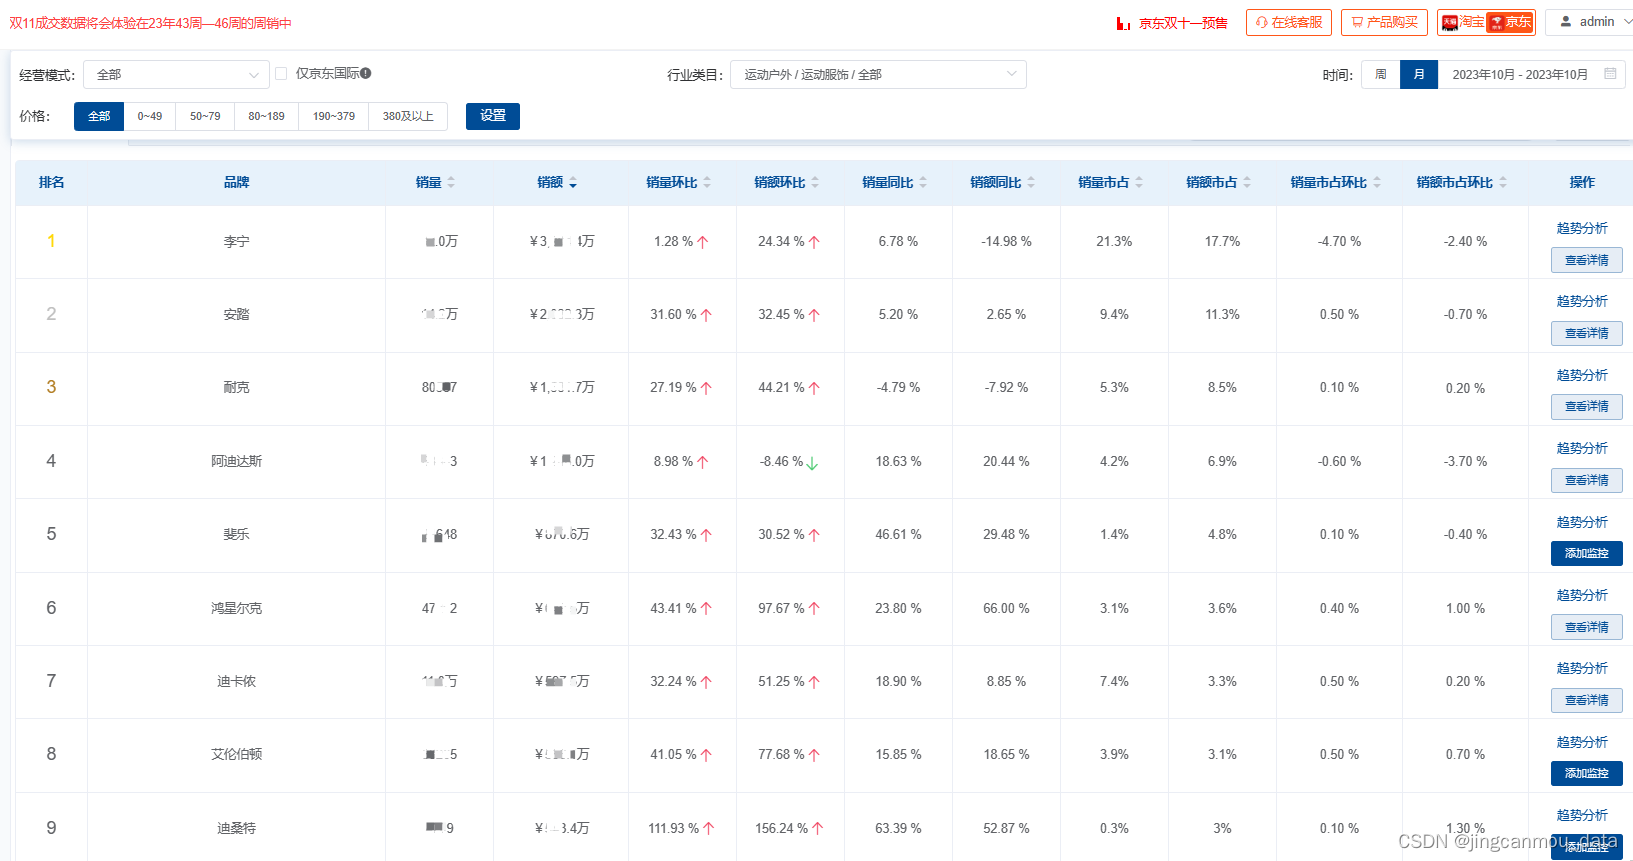Click the admin user avatar icon

(x=1566, y=21)
